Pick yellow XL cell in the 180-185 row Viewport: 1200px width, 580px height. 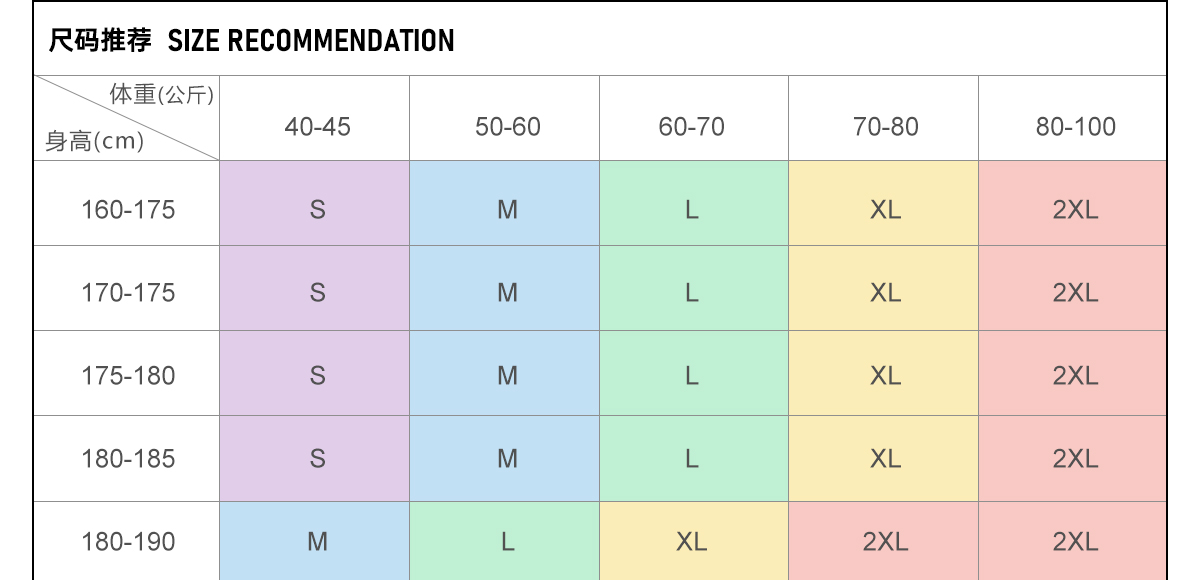coord(885,459)
